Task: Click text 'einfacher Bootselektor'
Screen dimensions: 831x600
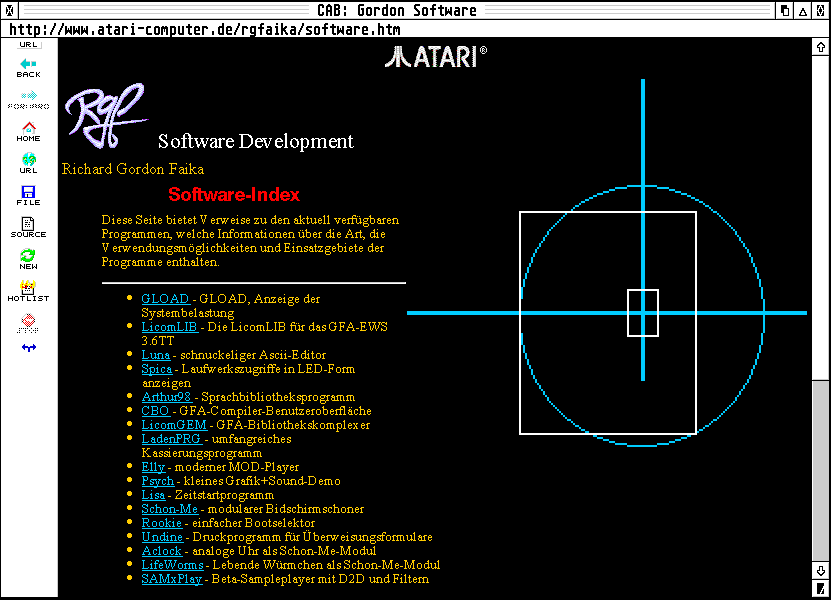Action: 253,523
